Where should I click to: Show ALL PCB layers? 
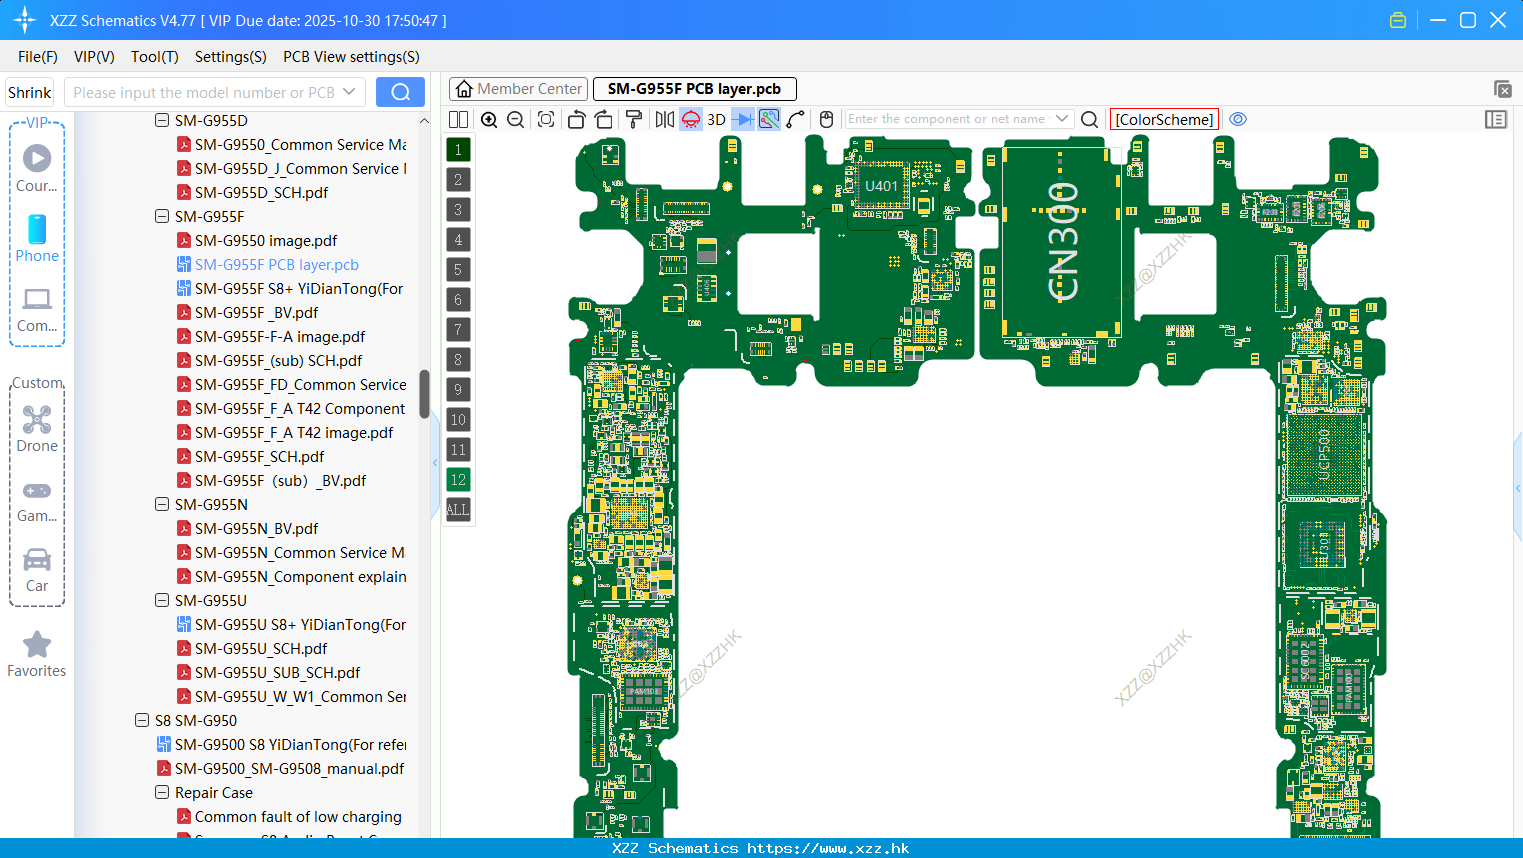click(458, 510)
